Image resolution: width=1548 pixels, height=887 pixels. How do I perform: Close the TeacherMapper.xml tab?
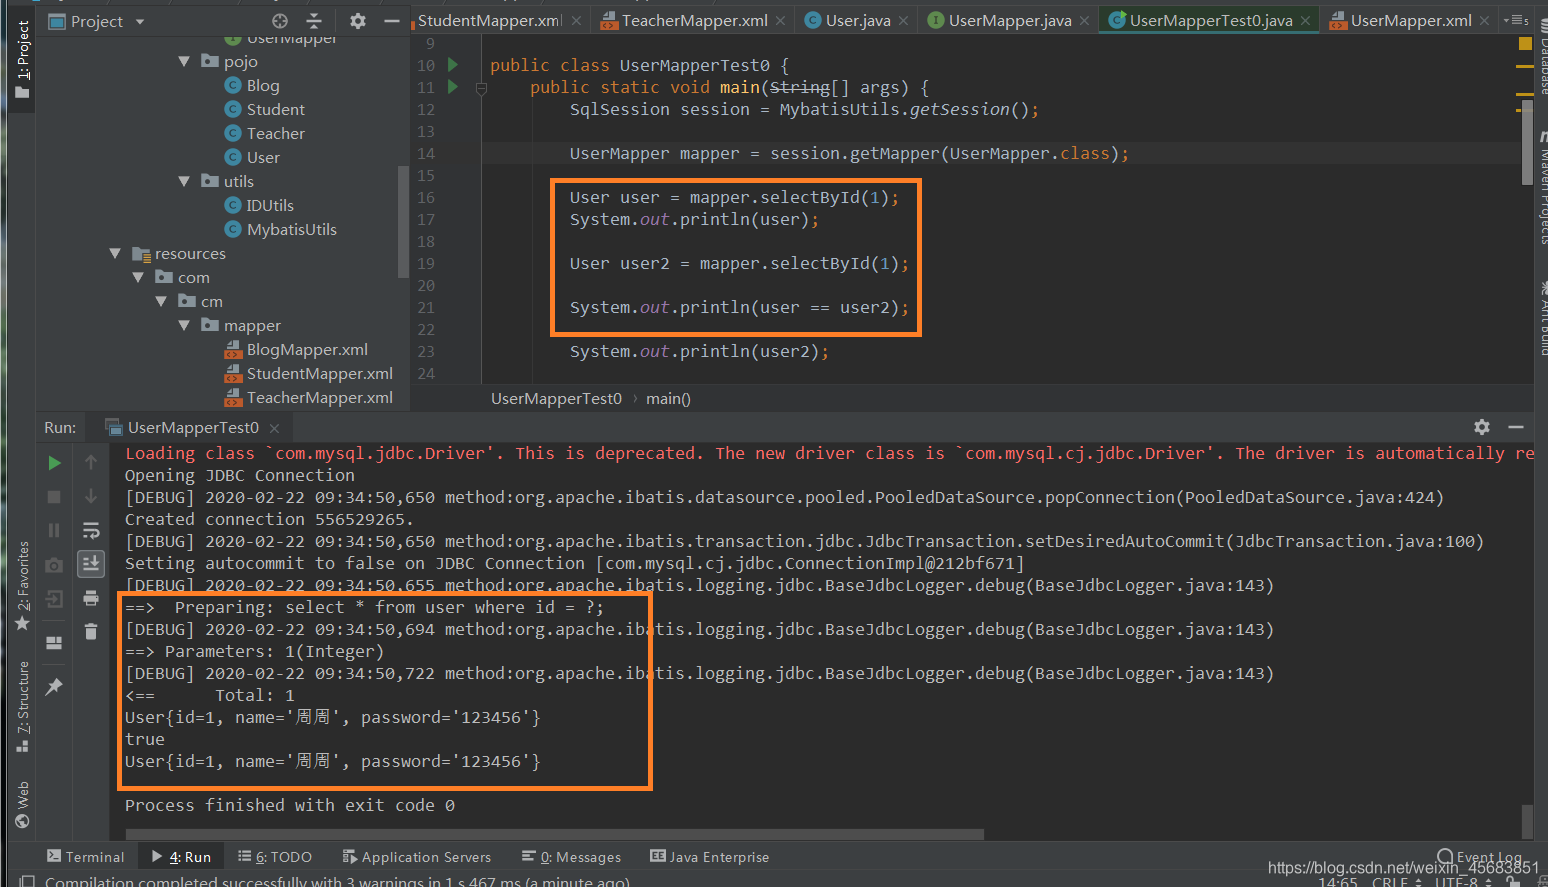[x=781, y=20]
